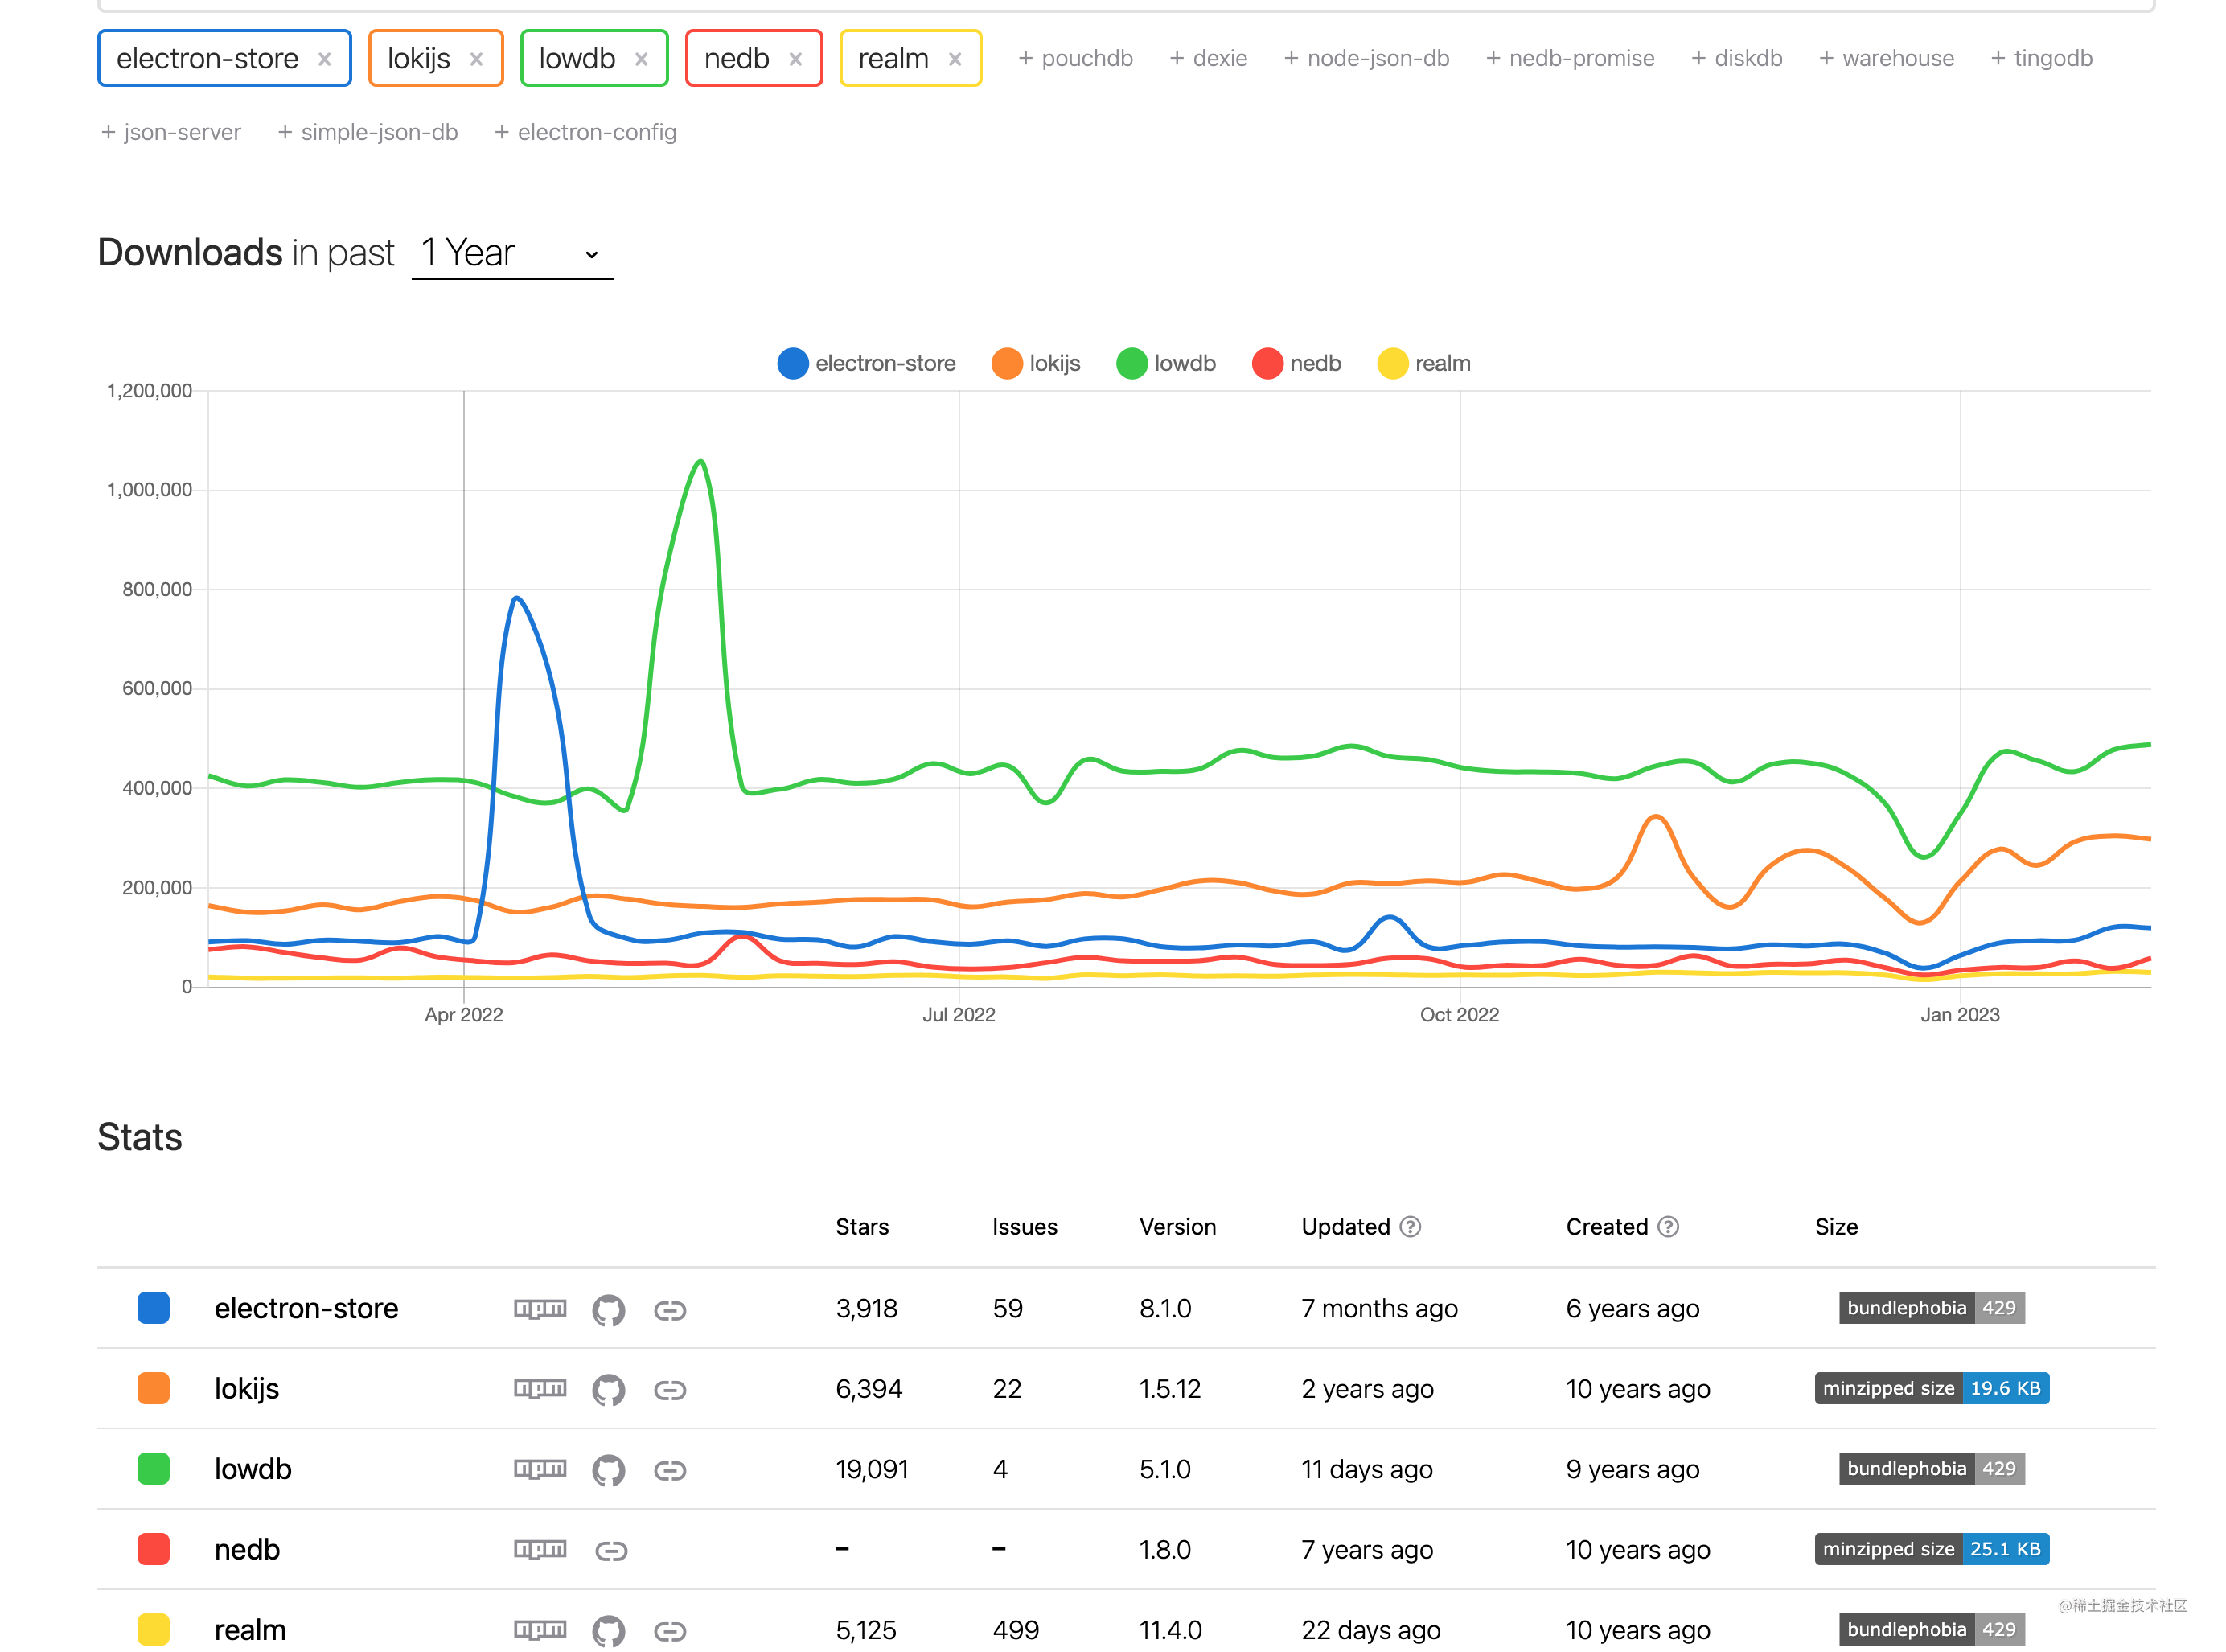Click electron-store name in Stats table
This screenshot has height=1652, width=2226.
click(306, 1309)
